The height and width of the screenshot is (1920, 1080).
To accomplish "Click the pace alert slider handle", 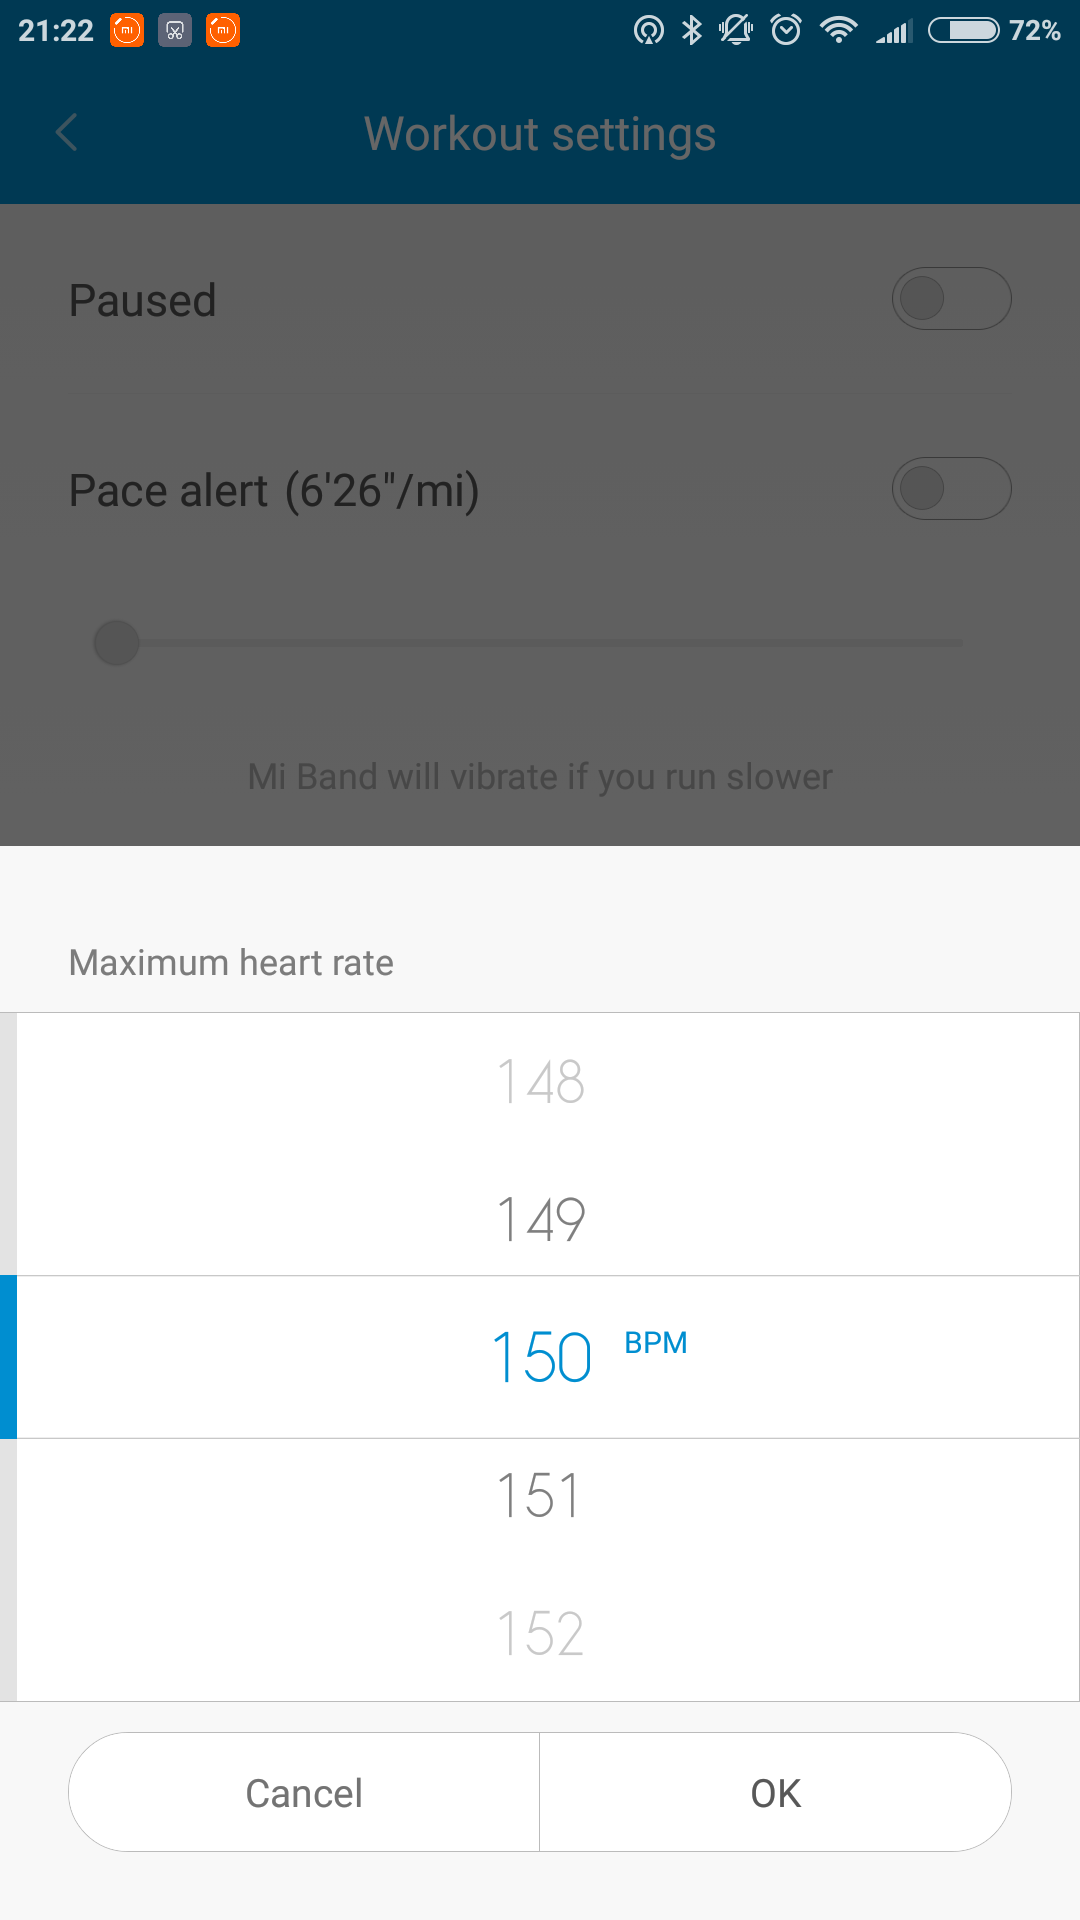I will click(x=116, y=643).
